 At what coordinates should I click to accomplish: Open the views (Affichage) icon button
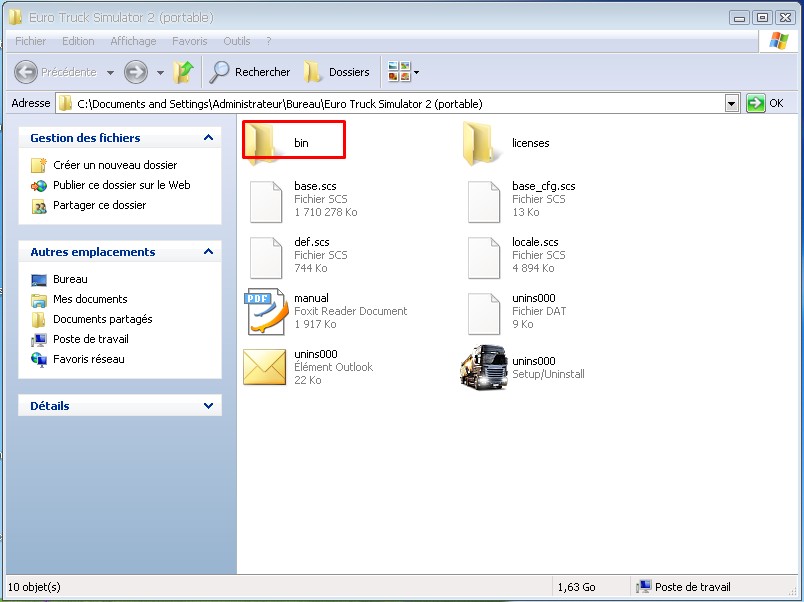click(x=399, y=72)
